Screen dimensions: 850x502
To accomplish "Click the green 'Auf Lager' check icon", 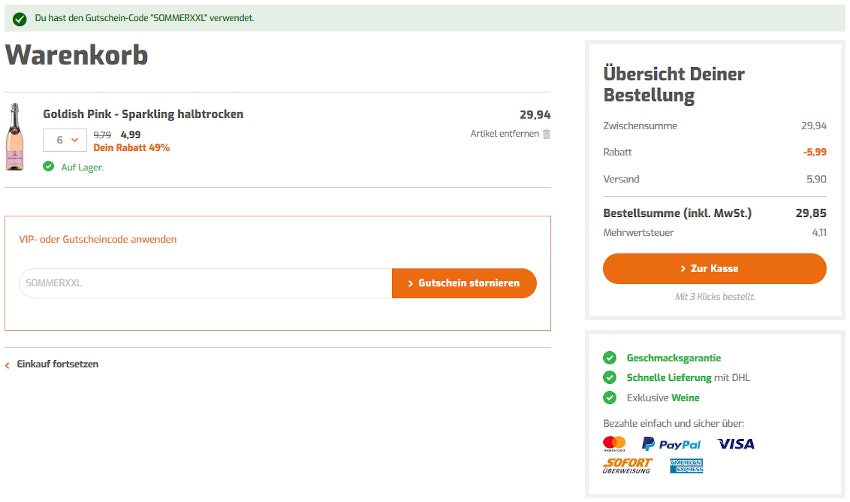I will click(49, 167).
